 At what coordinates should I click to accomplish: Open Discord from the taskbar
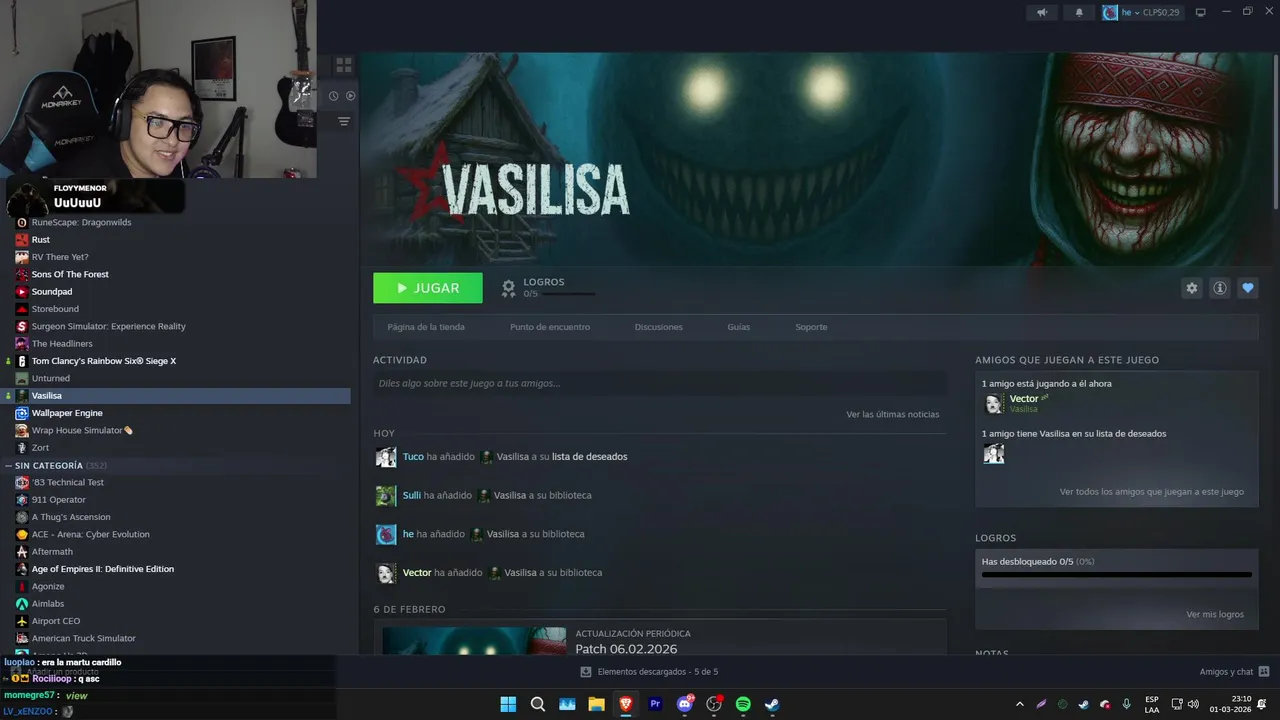[685, 704]
